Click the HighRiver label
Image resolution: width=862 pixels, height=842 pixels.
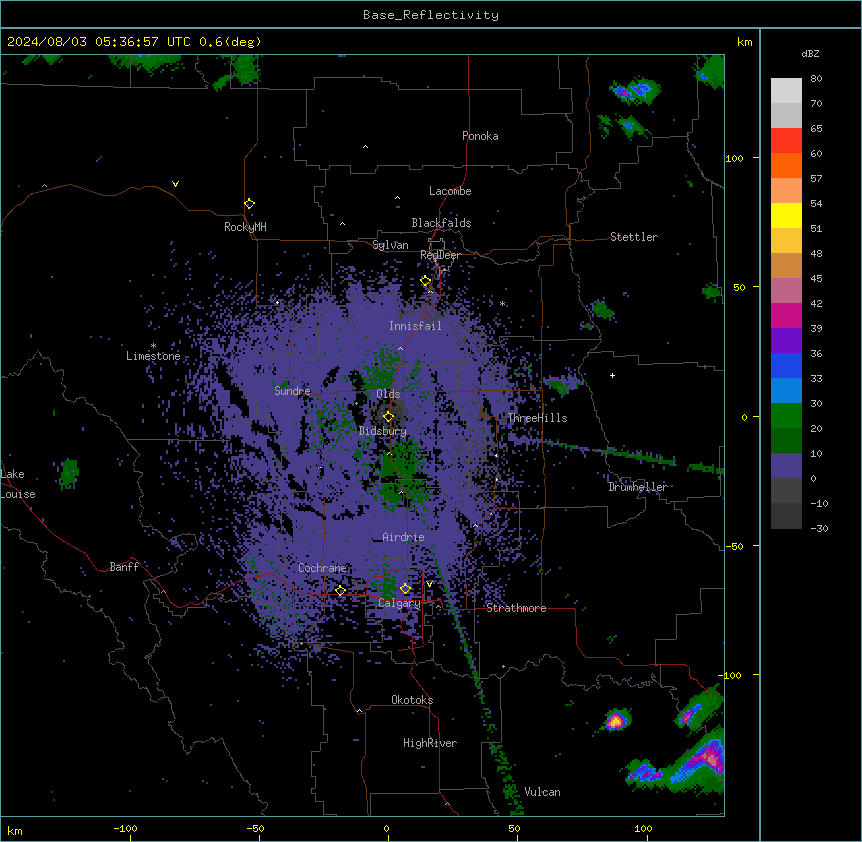pos(430,743)
